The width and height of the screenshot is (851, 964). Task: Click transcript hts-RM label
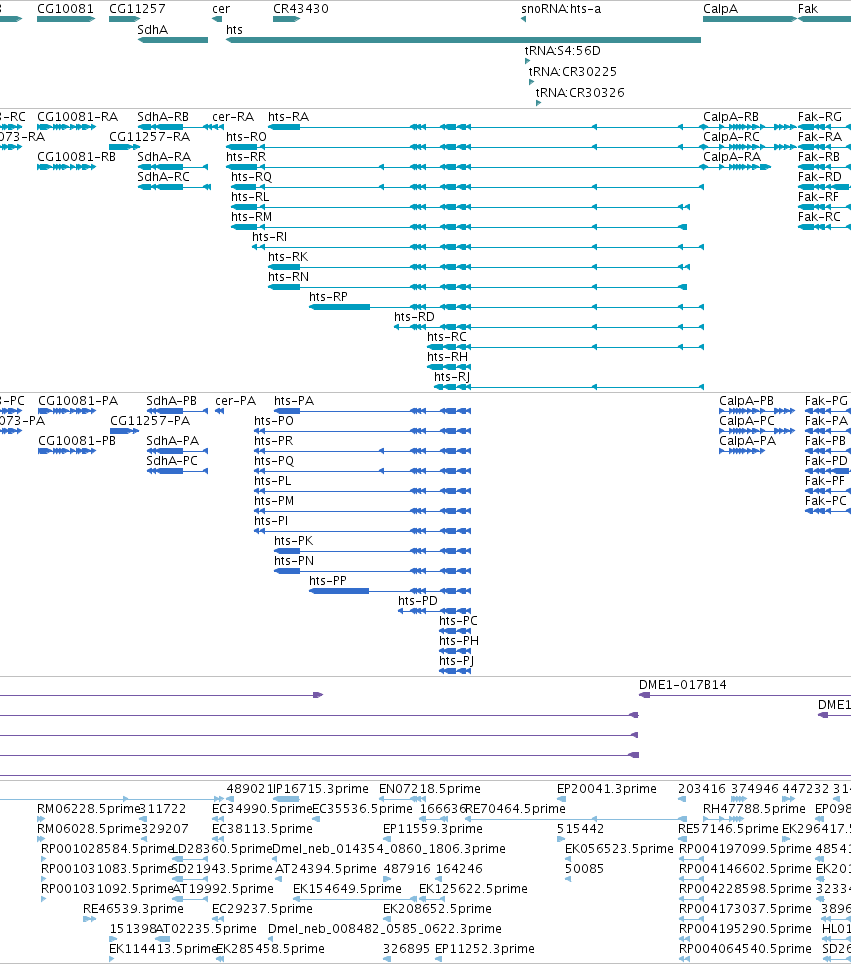(251, 216)
